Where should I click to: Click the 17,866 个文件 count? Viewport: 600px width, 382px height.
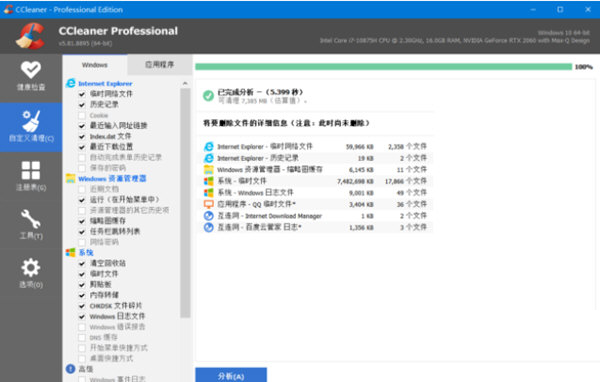[x=406, y=181]
